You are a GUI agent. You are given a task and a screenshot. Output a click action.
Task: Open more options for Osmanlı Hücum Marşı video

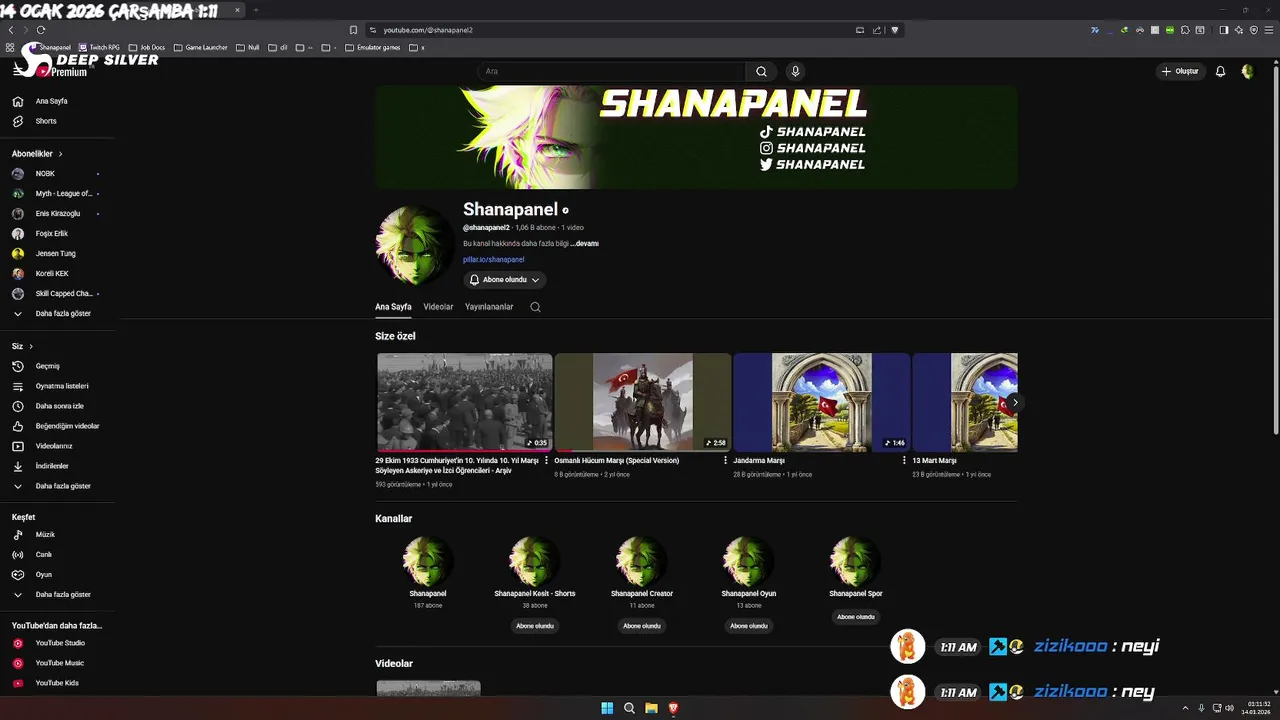(x=726, y=461)
